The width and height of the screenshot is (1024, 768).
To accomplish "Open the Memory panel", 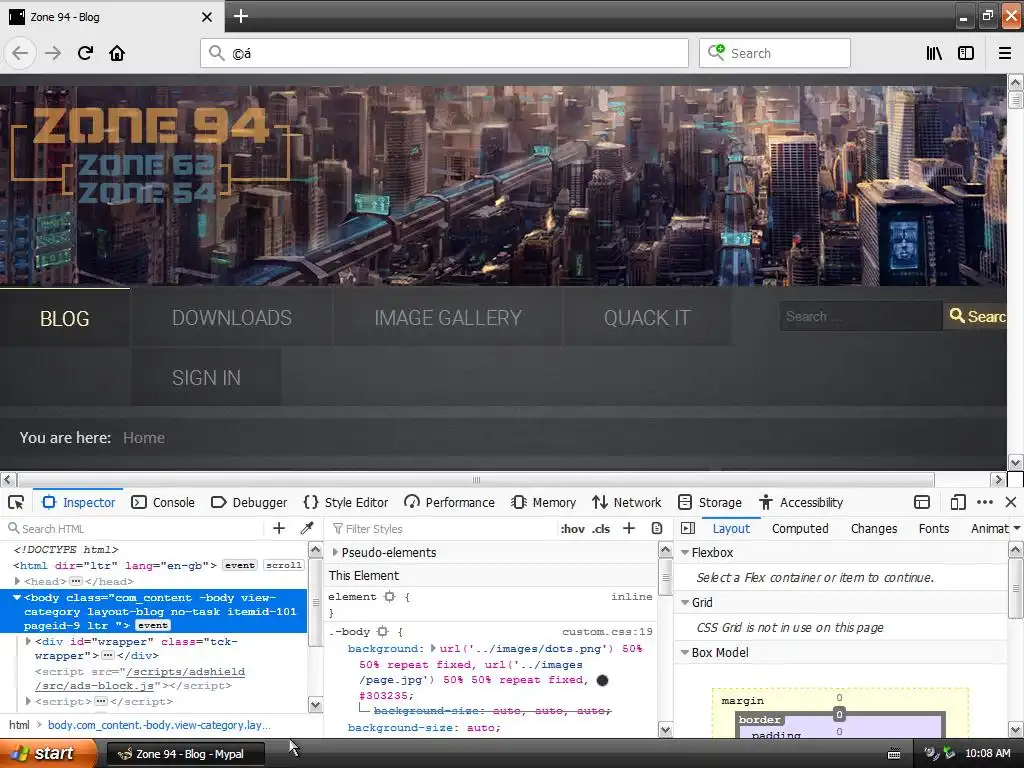I will (x=544, y=502).
